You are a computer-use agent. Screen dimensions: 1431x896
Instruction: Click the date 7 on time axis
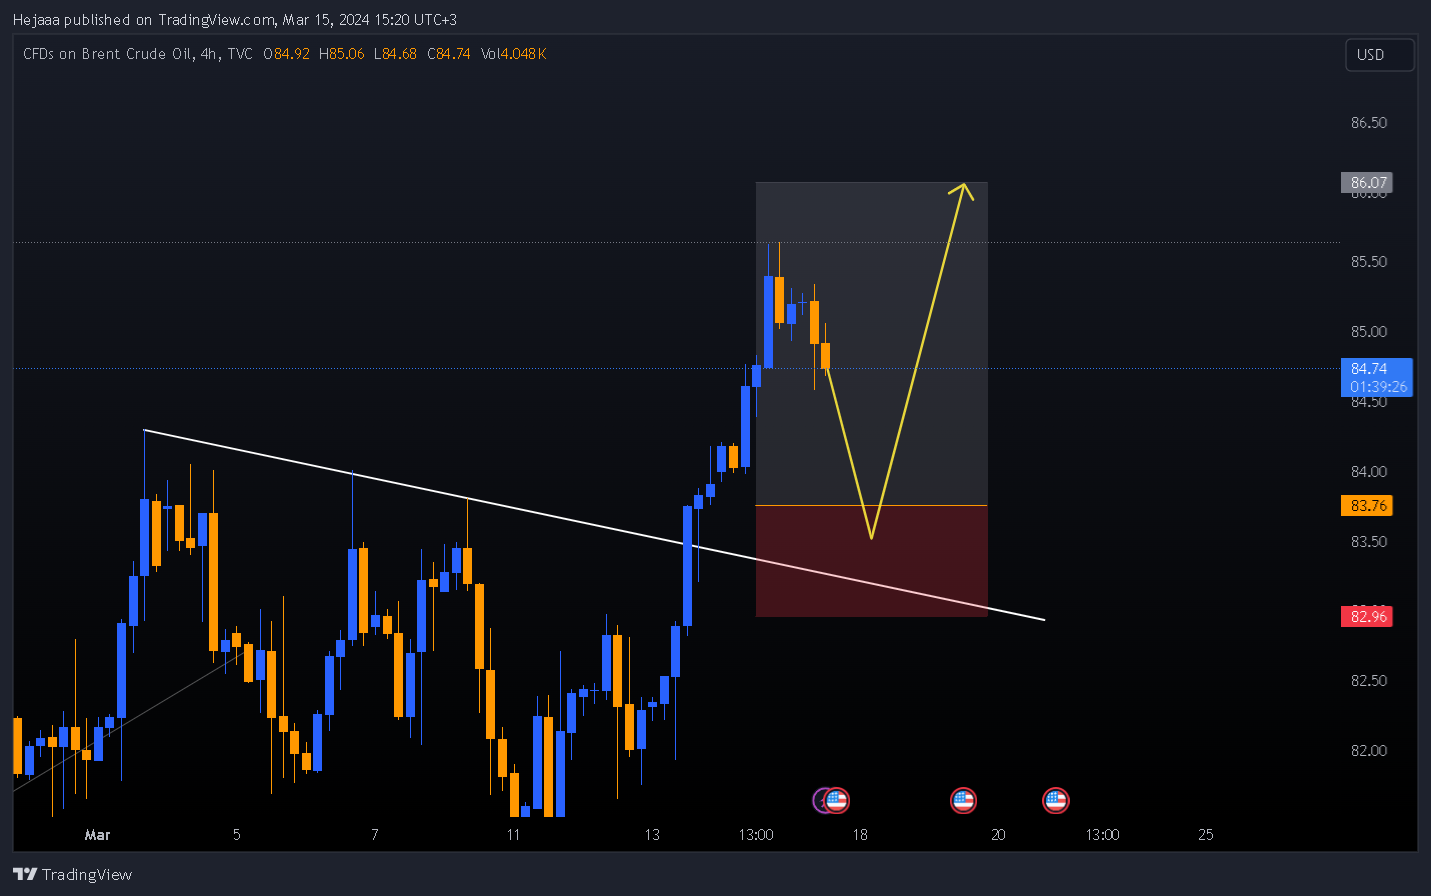click(375, 834)
